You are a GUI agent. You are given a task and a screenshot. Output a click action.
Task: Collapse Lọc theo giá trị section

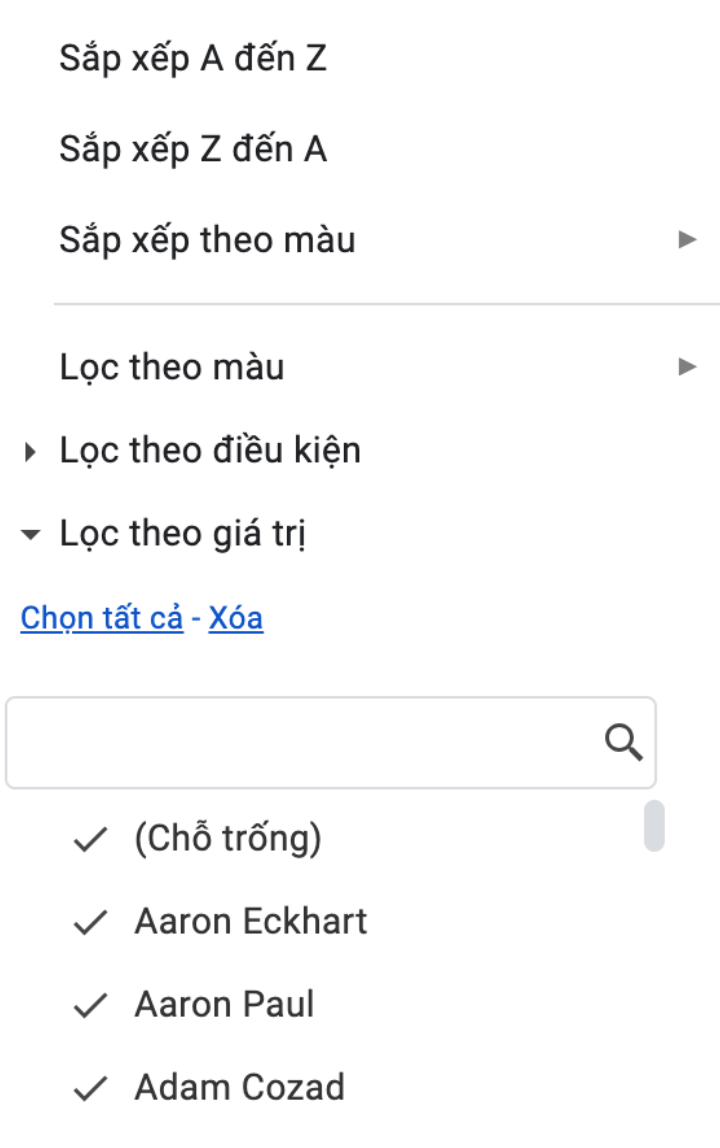[31, 536]
